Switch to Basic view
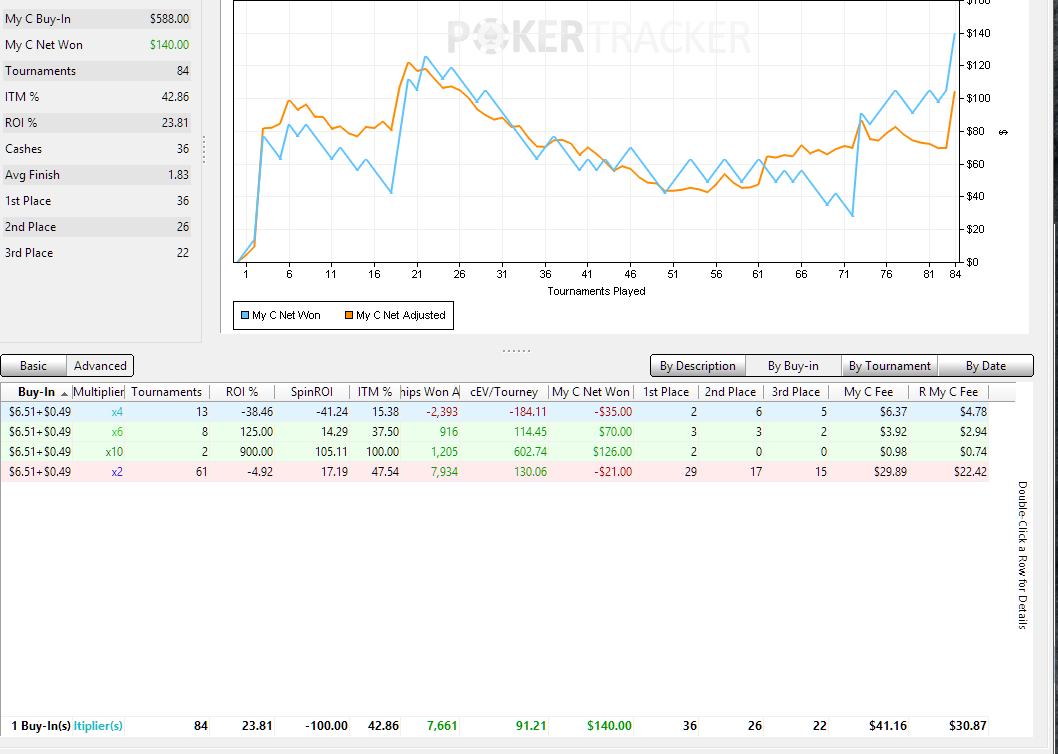 click(33, 366)
